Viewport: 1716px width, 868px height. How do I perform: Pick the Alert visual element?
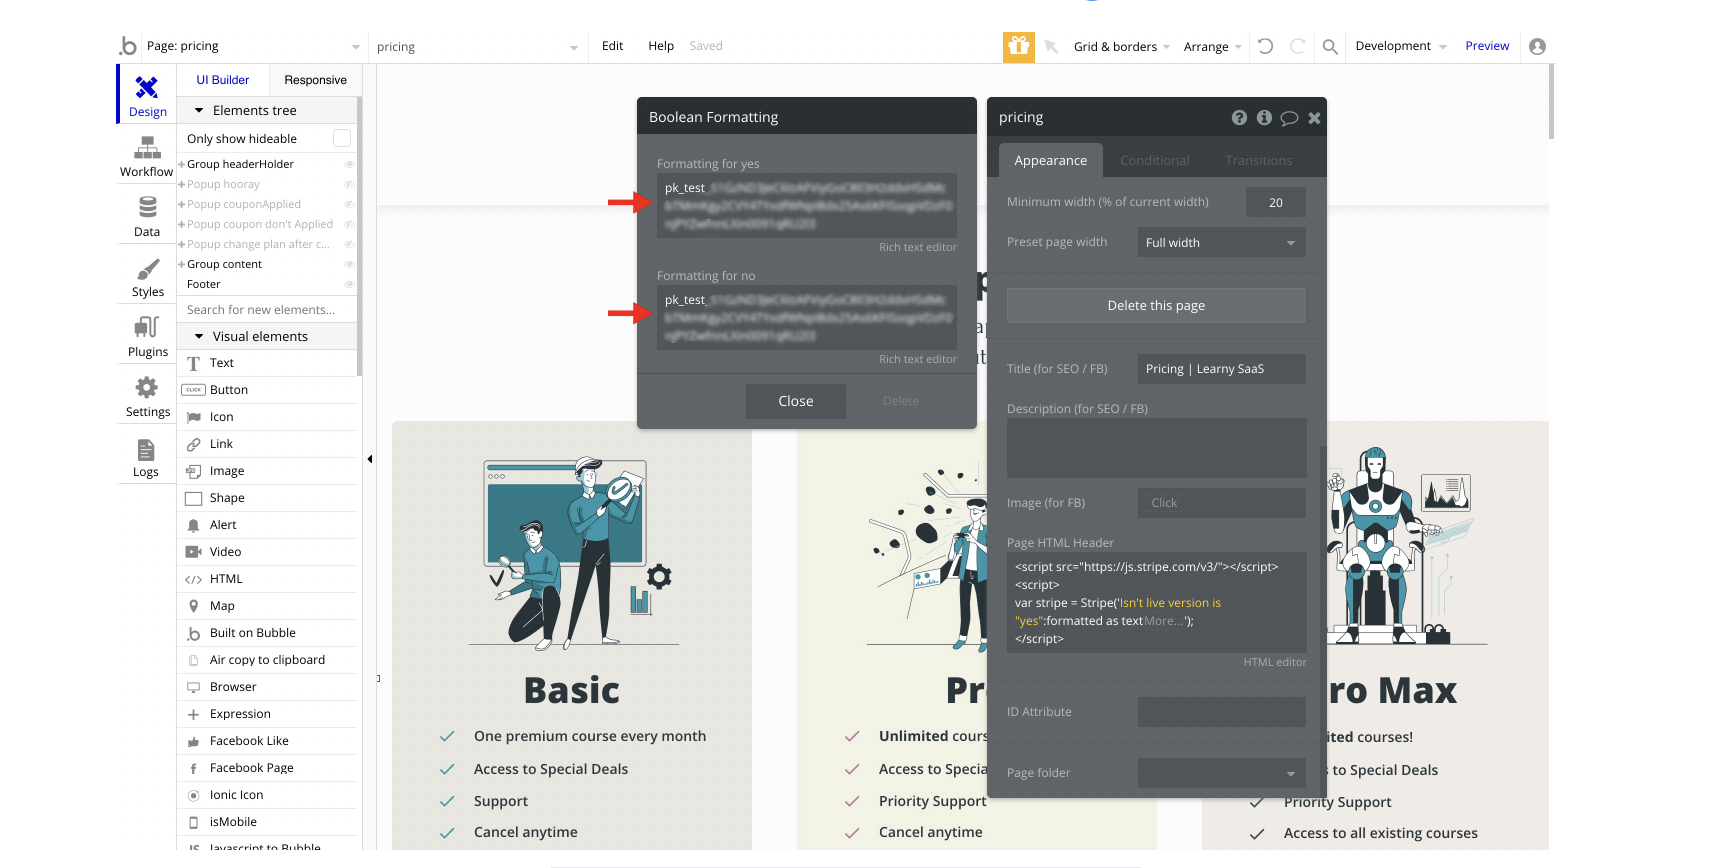pyautogui.click(x=267, y=525)
